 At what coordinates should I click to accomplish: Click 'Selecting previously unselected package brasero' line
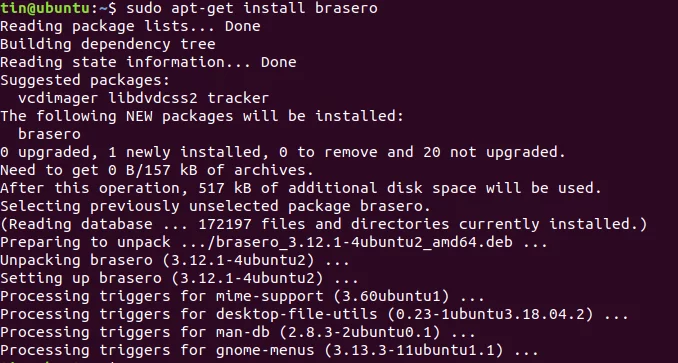pyautogui.click(x=215, y=206)
